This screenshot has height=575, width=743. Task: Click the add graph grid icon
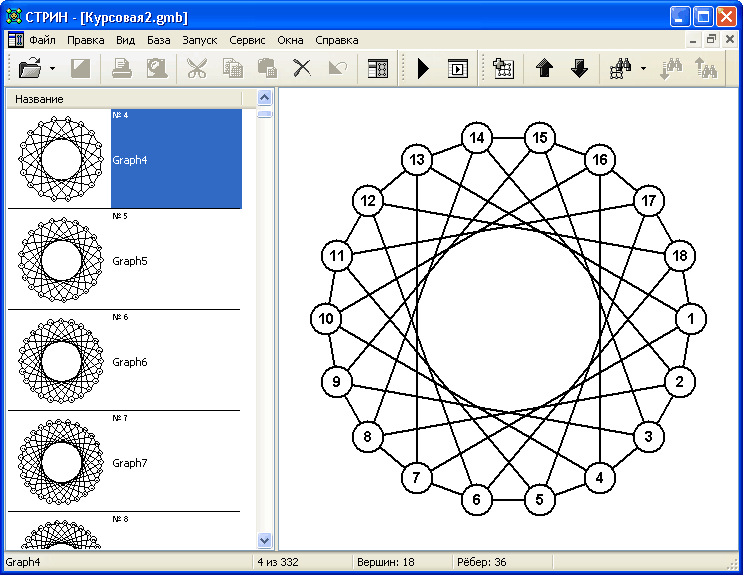504,69
